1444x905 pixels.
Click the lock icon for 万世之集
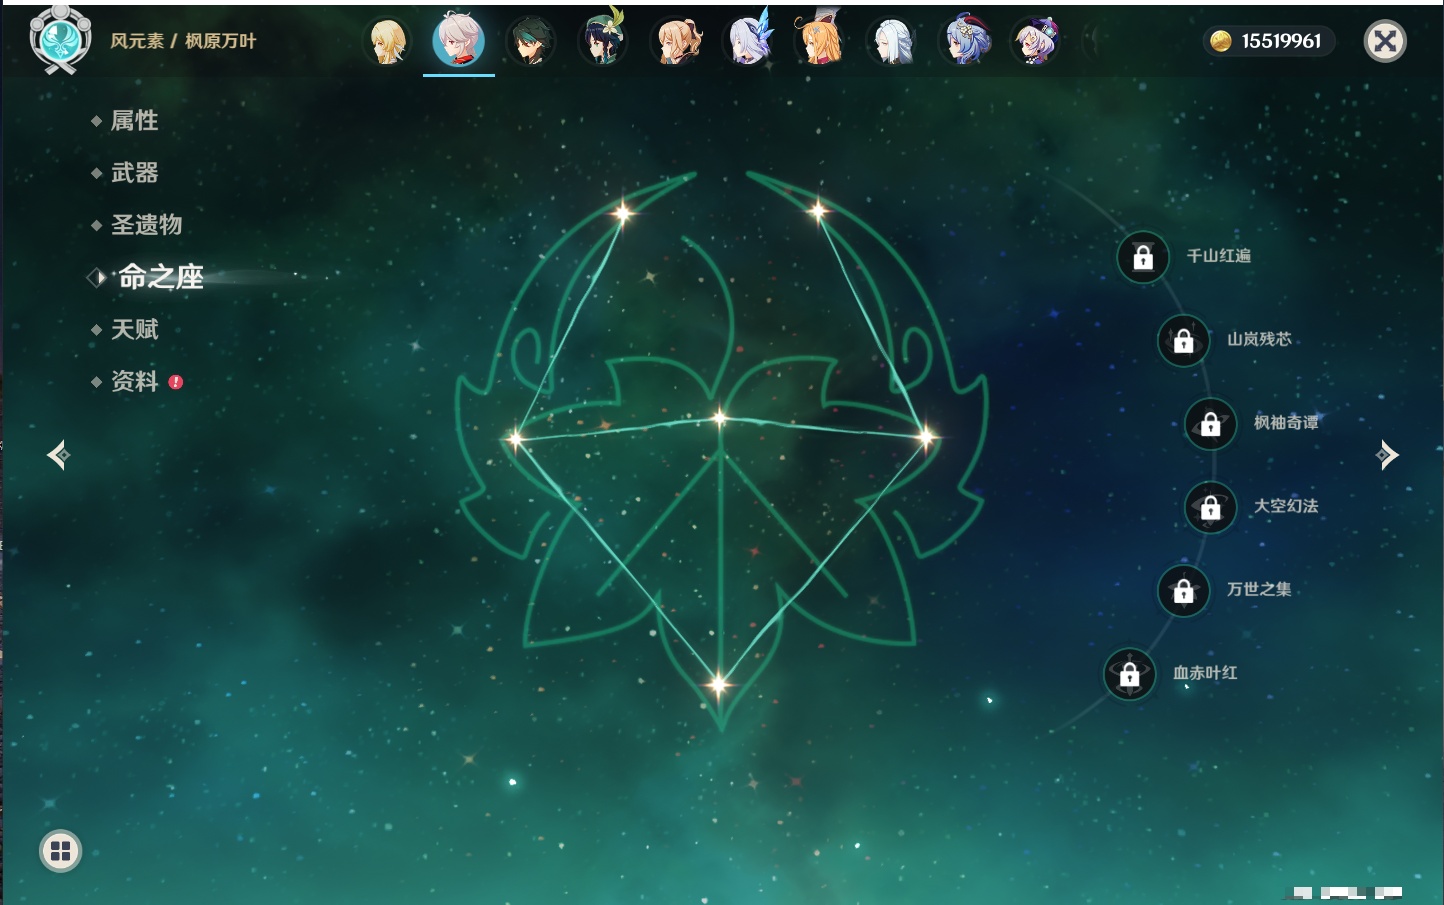tap(1184, 591)
